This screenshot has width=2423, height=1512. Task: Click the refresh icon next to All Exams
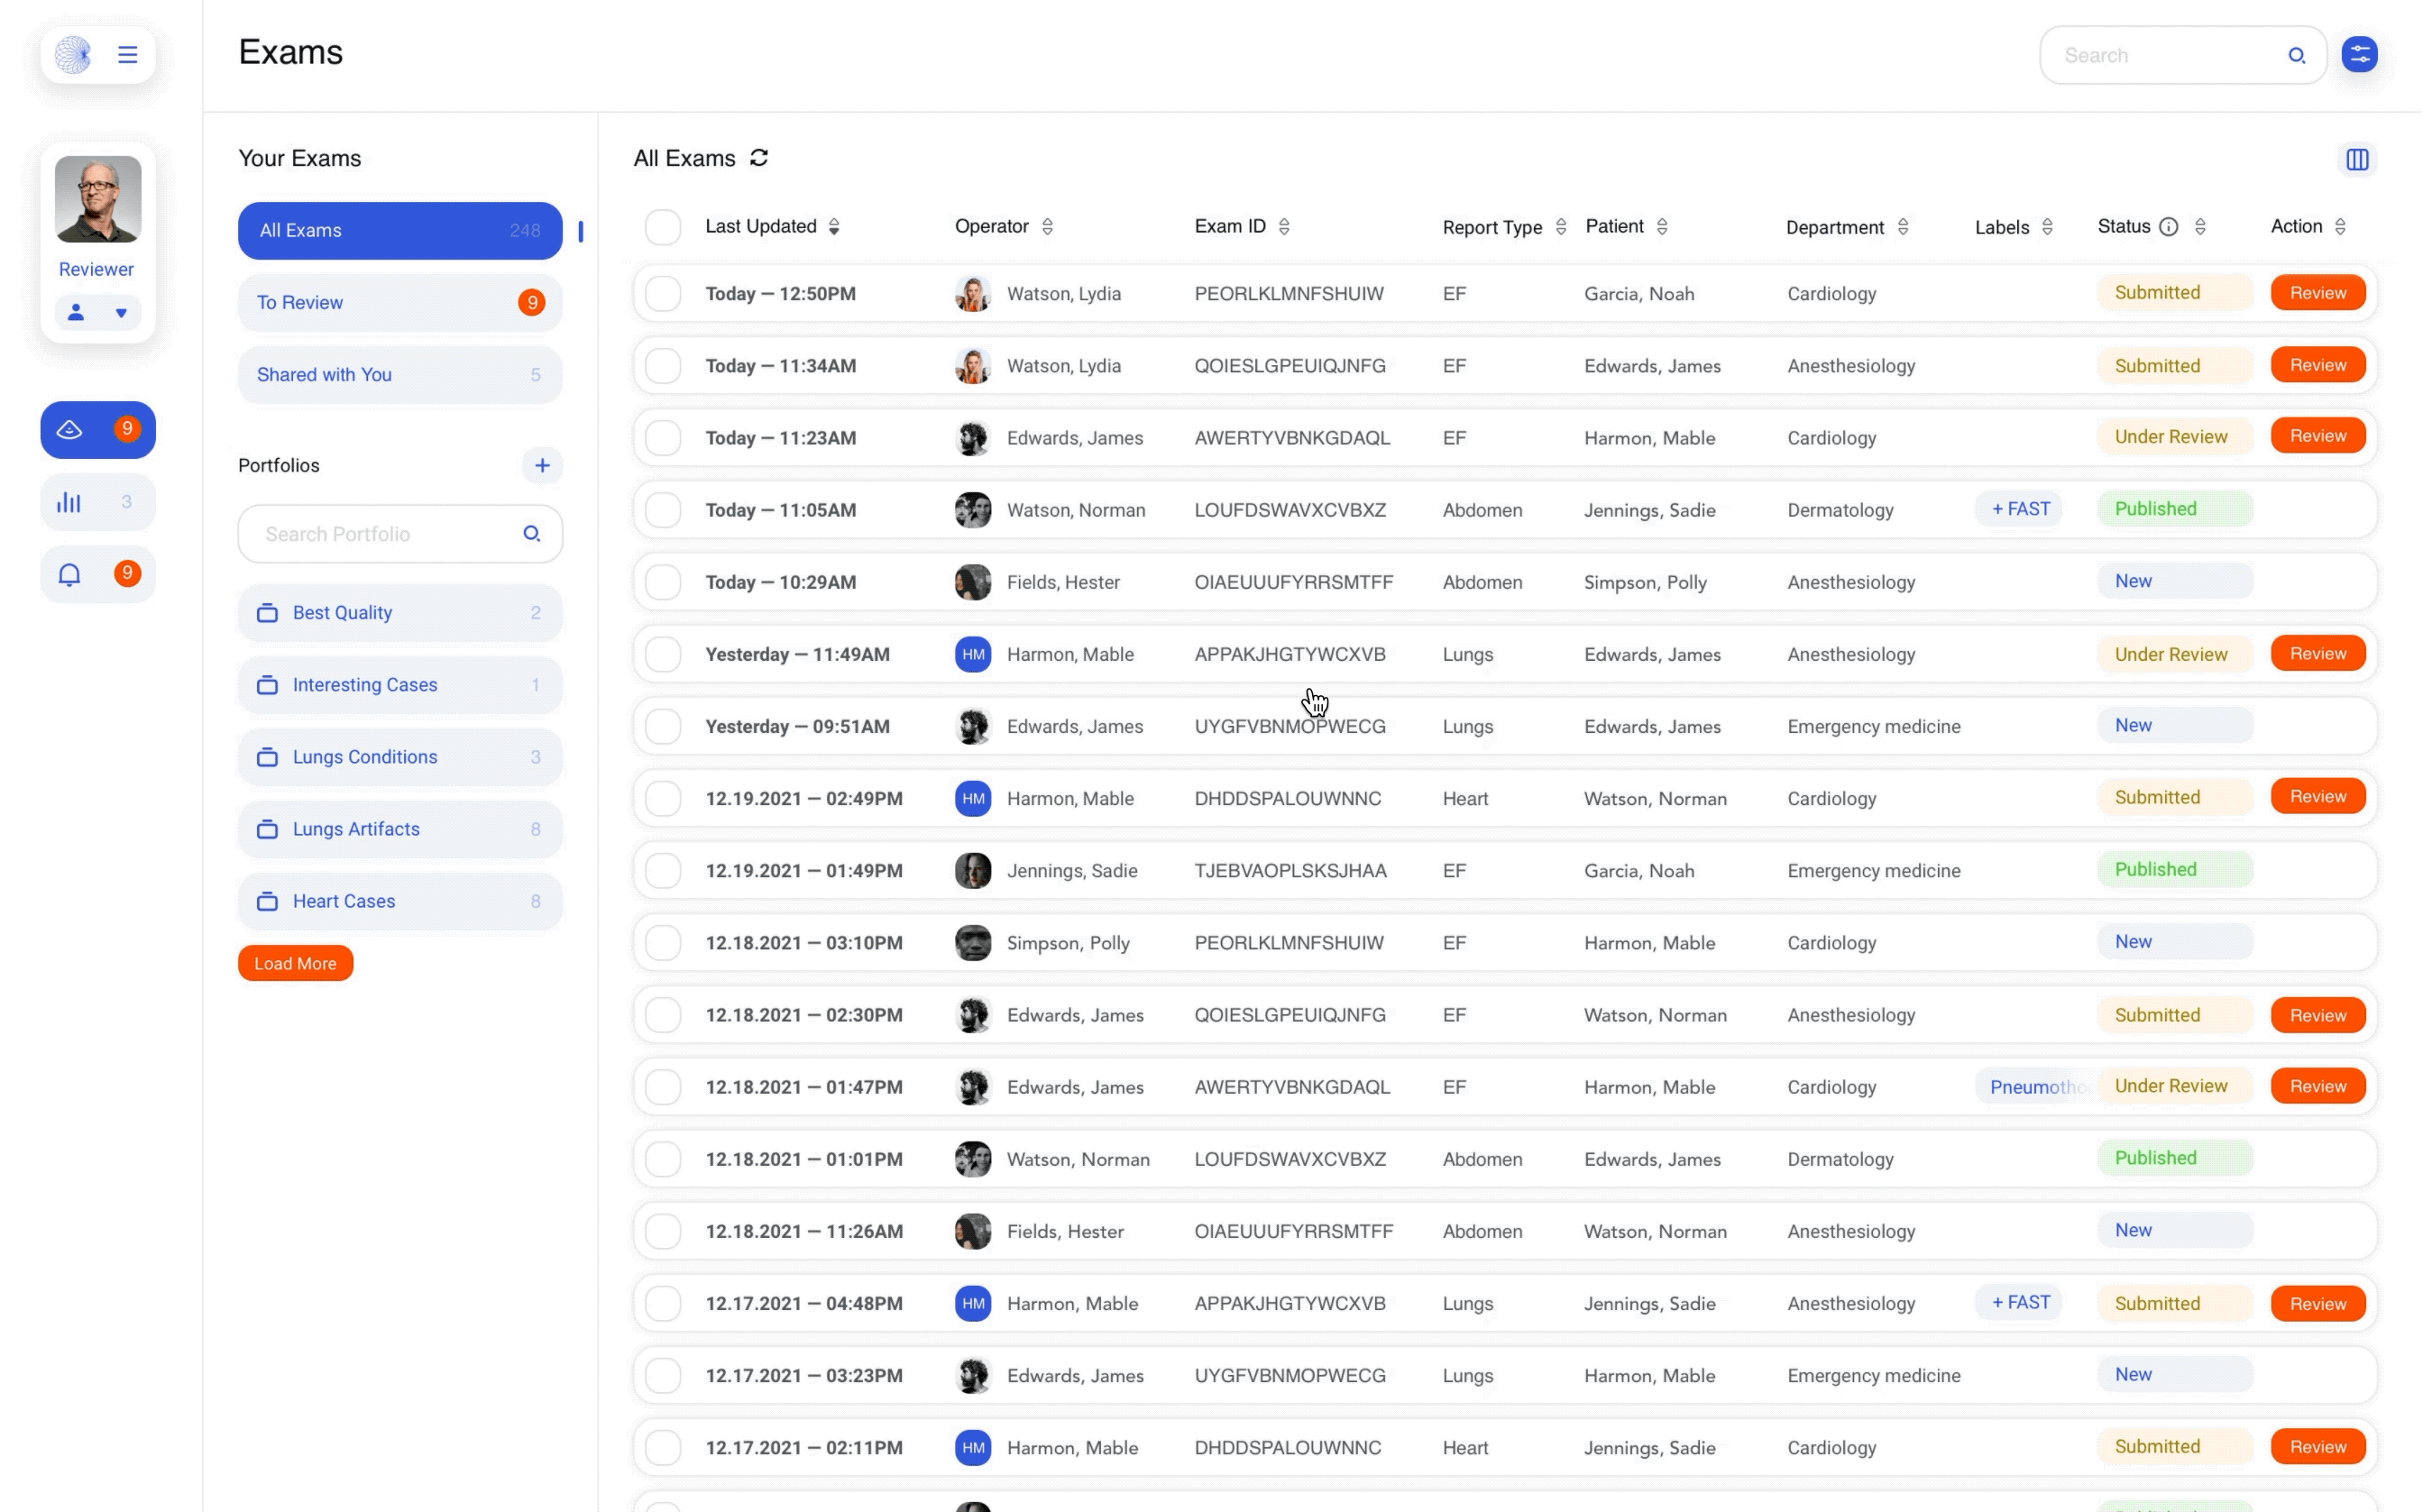pyautogui.click(x=759, y=159)
